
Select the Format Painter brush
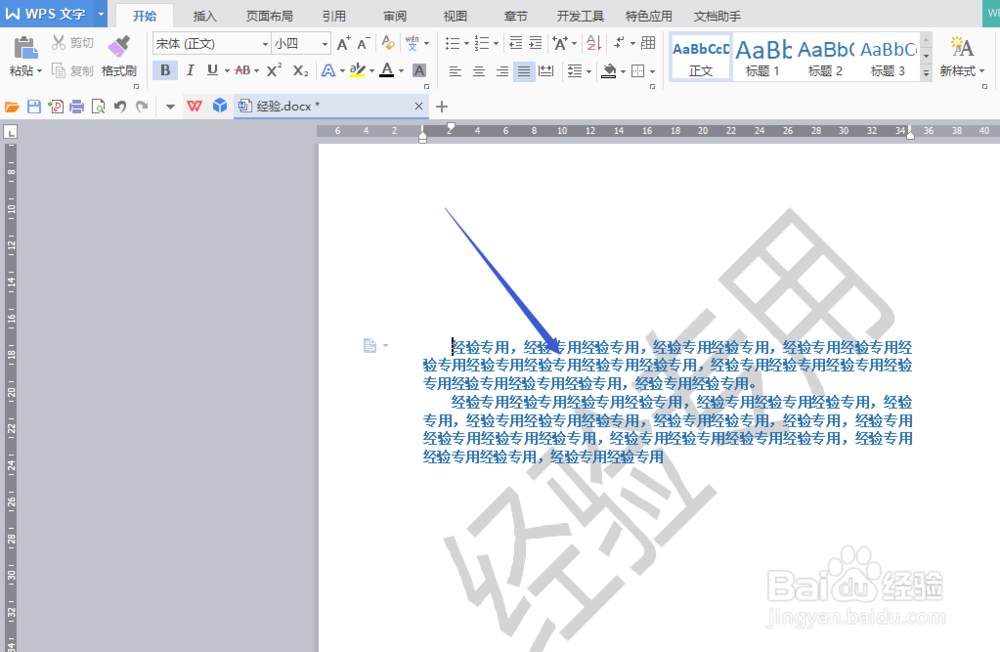pos(119,47)
